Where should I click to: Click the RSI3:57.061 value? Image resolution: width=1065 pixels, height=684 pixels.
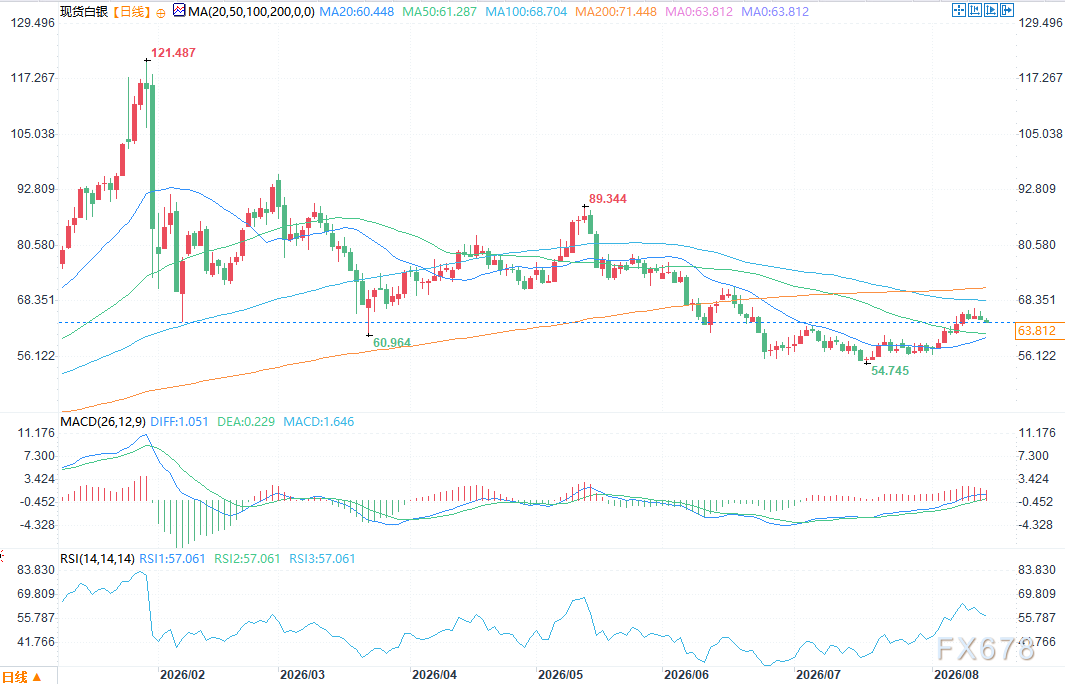point(322,559)
